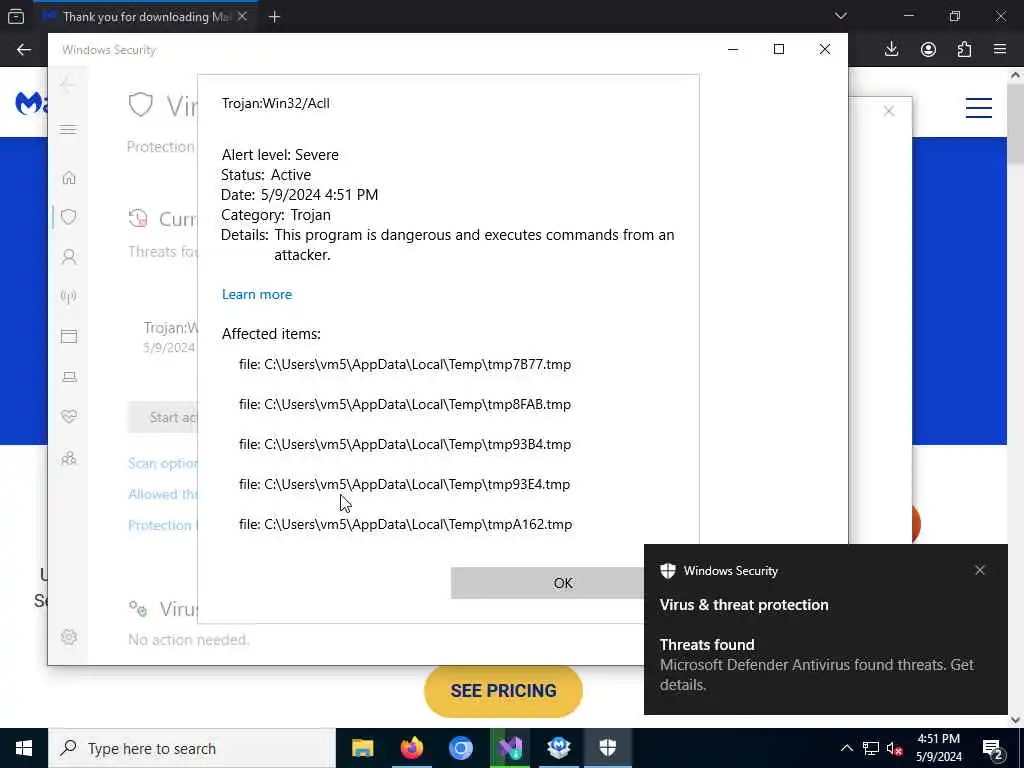Image resolution: width=1024 pixels, height=768 pixels.
Task: Open Home in Windows Security sidebar
Action: [69, 178]
